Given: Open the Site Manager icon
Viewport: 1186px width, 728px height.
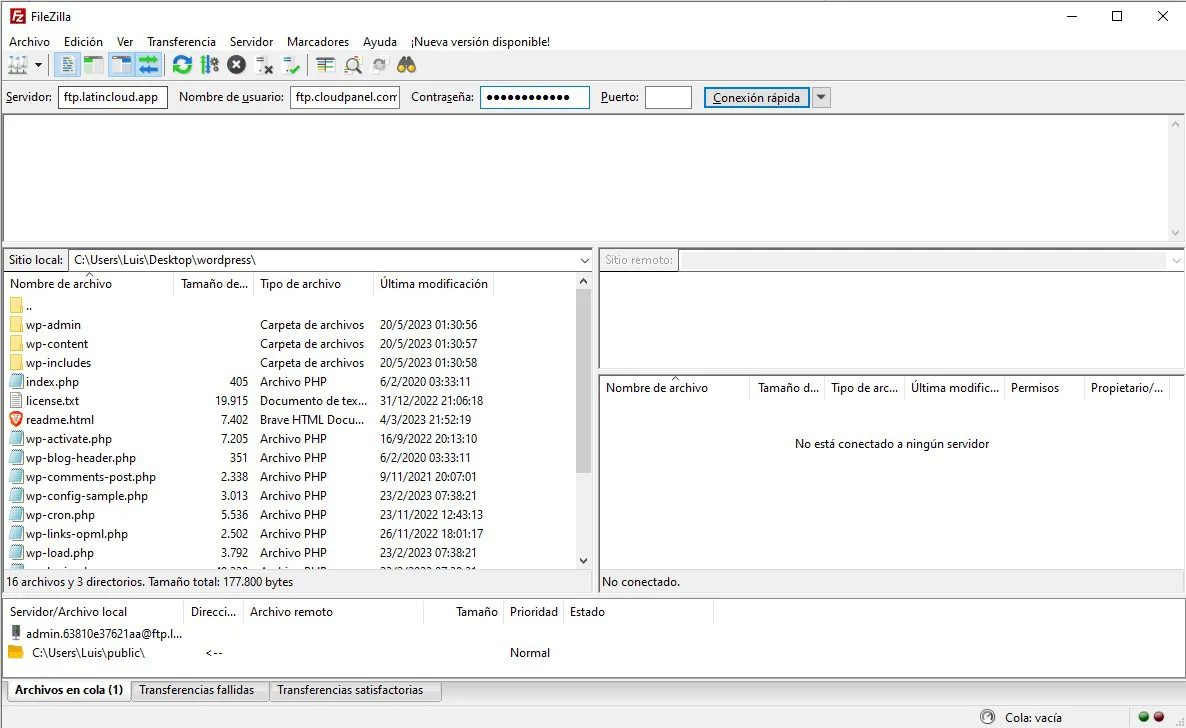Looking at the screenshot, I should [x=18, y=65].
